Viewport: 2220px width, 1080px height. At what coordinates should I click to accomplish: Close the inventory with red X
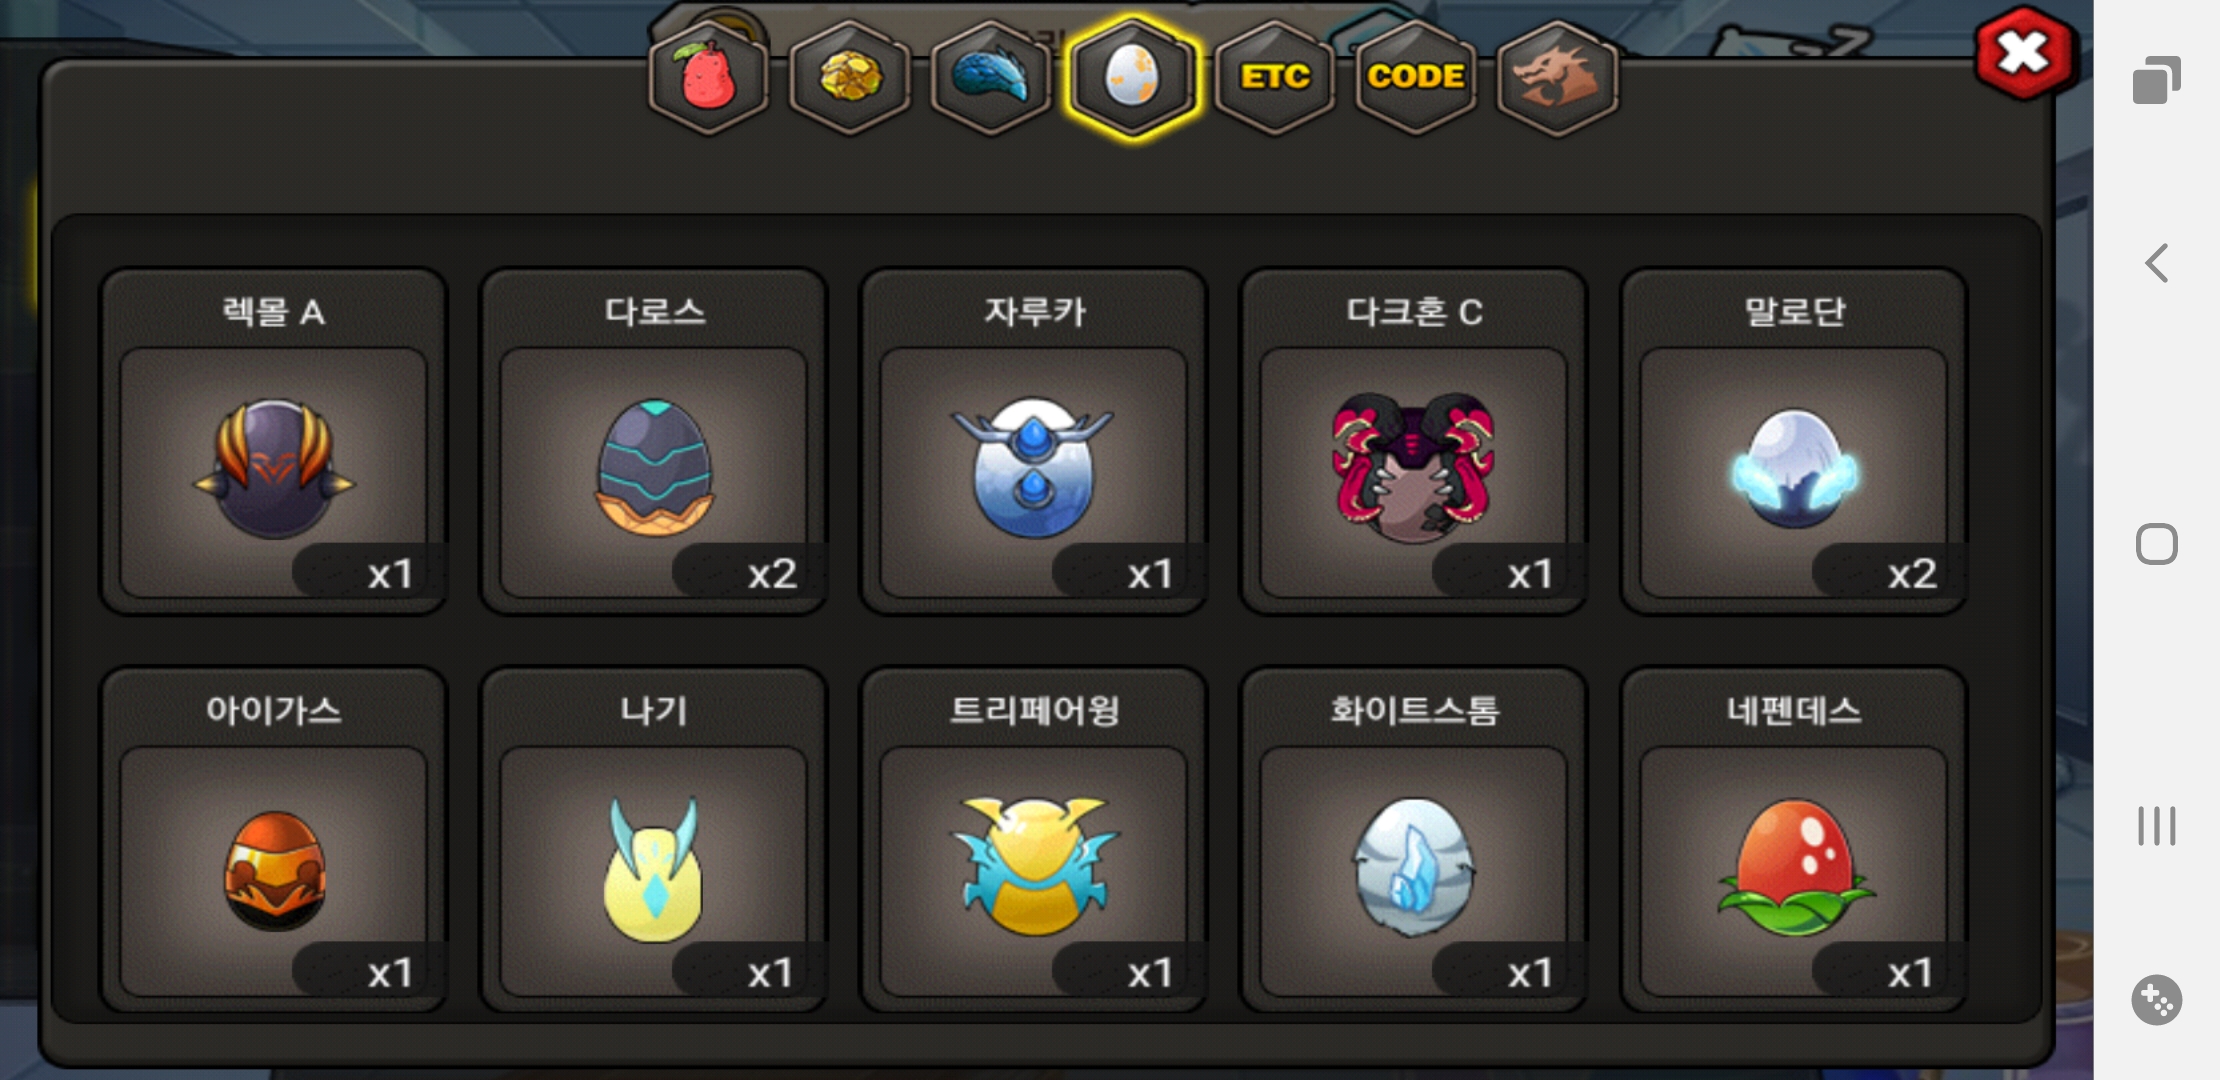click(2026, 53)
